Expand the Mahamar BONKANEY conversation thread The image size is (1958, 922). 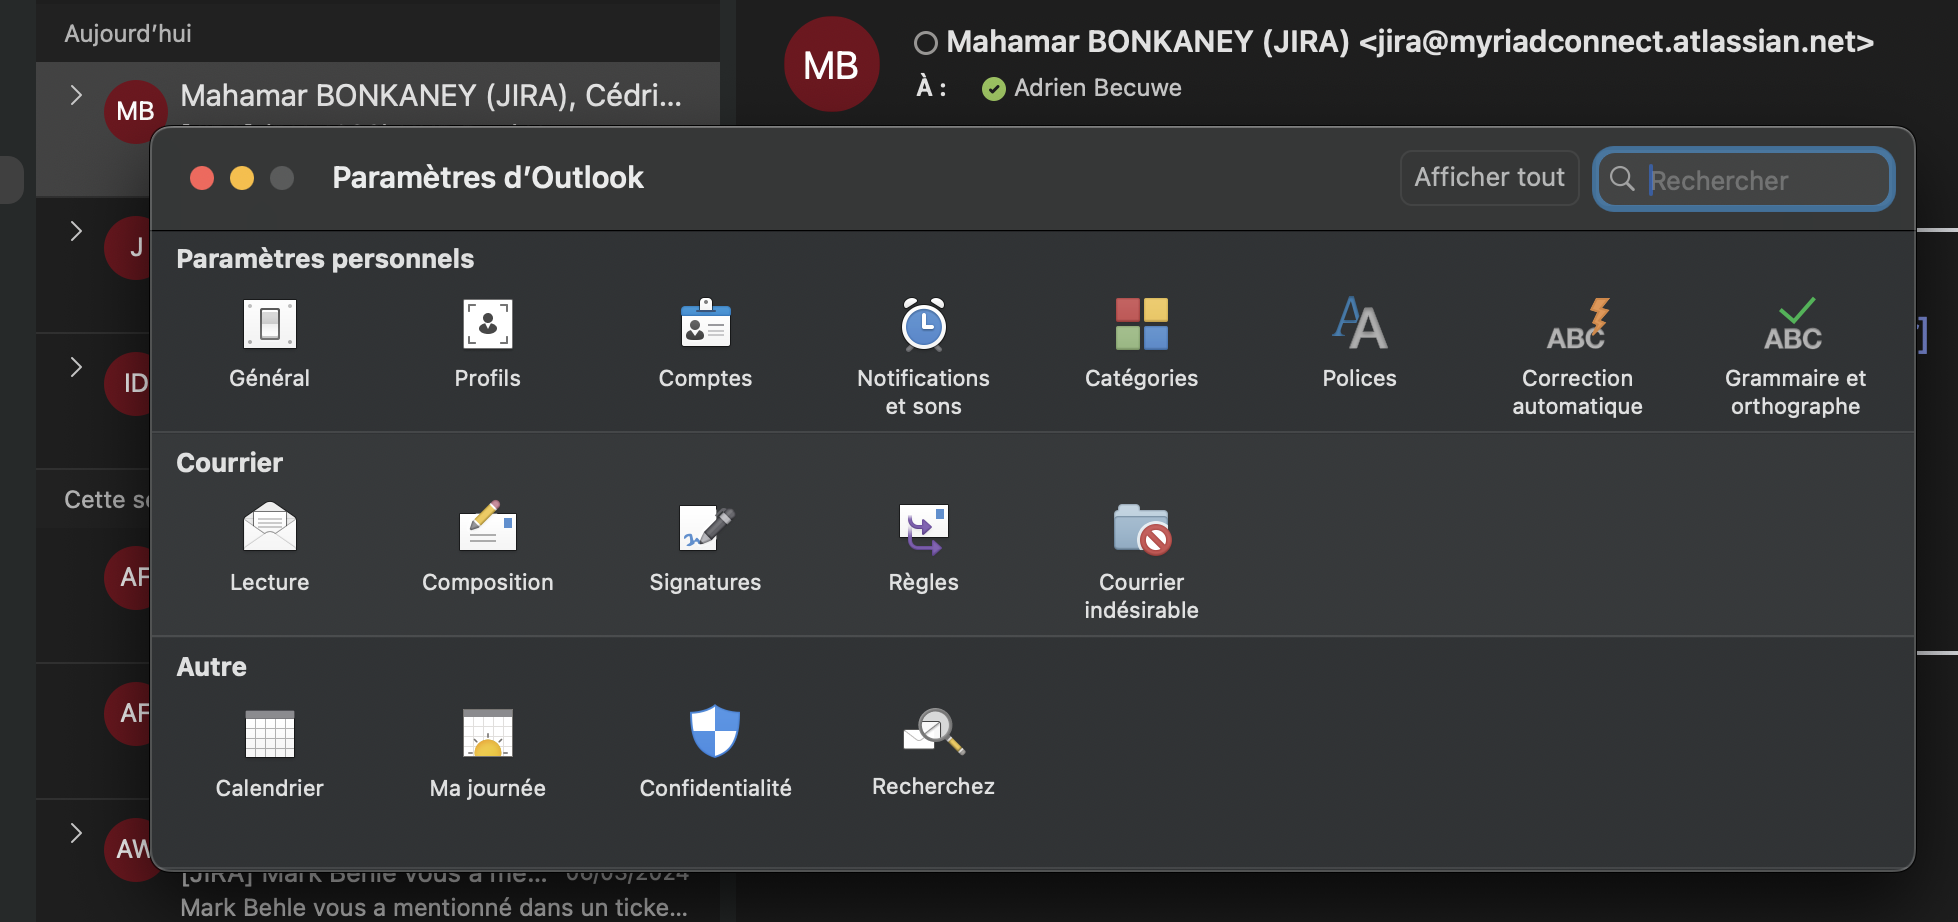75,94
